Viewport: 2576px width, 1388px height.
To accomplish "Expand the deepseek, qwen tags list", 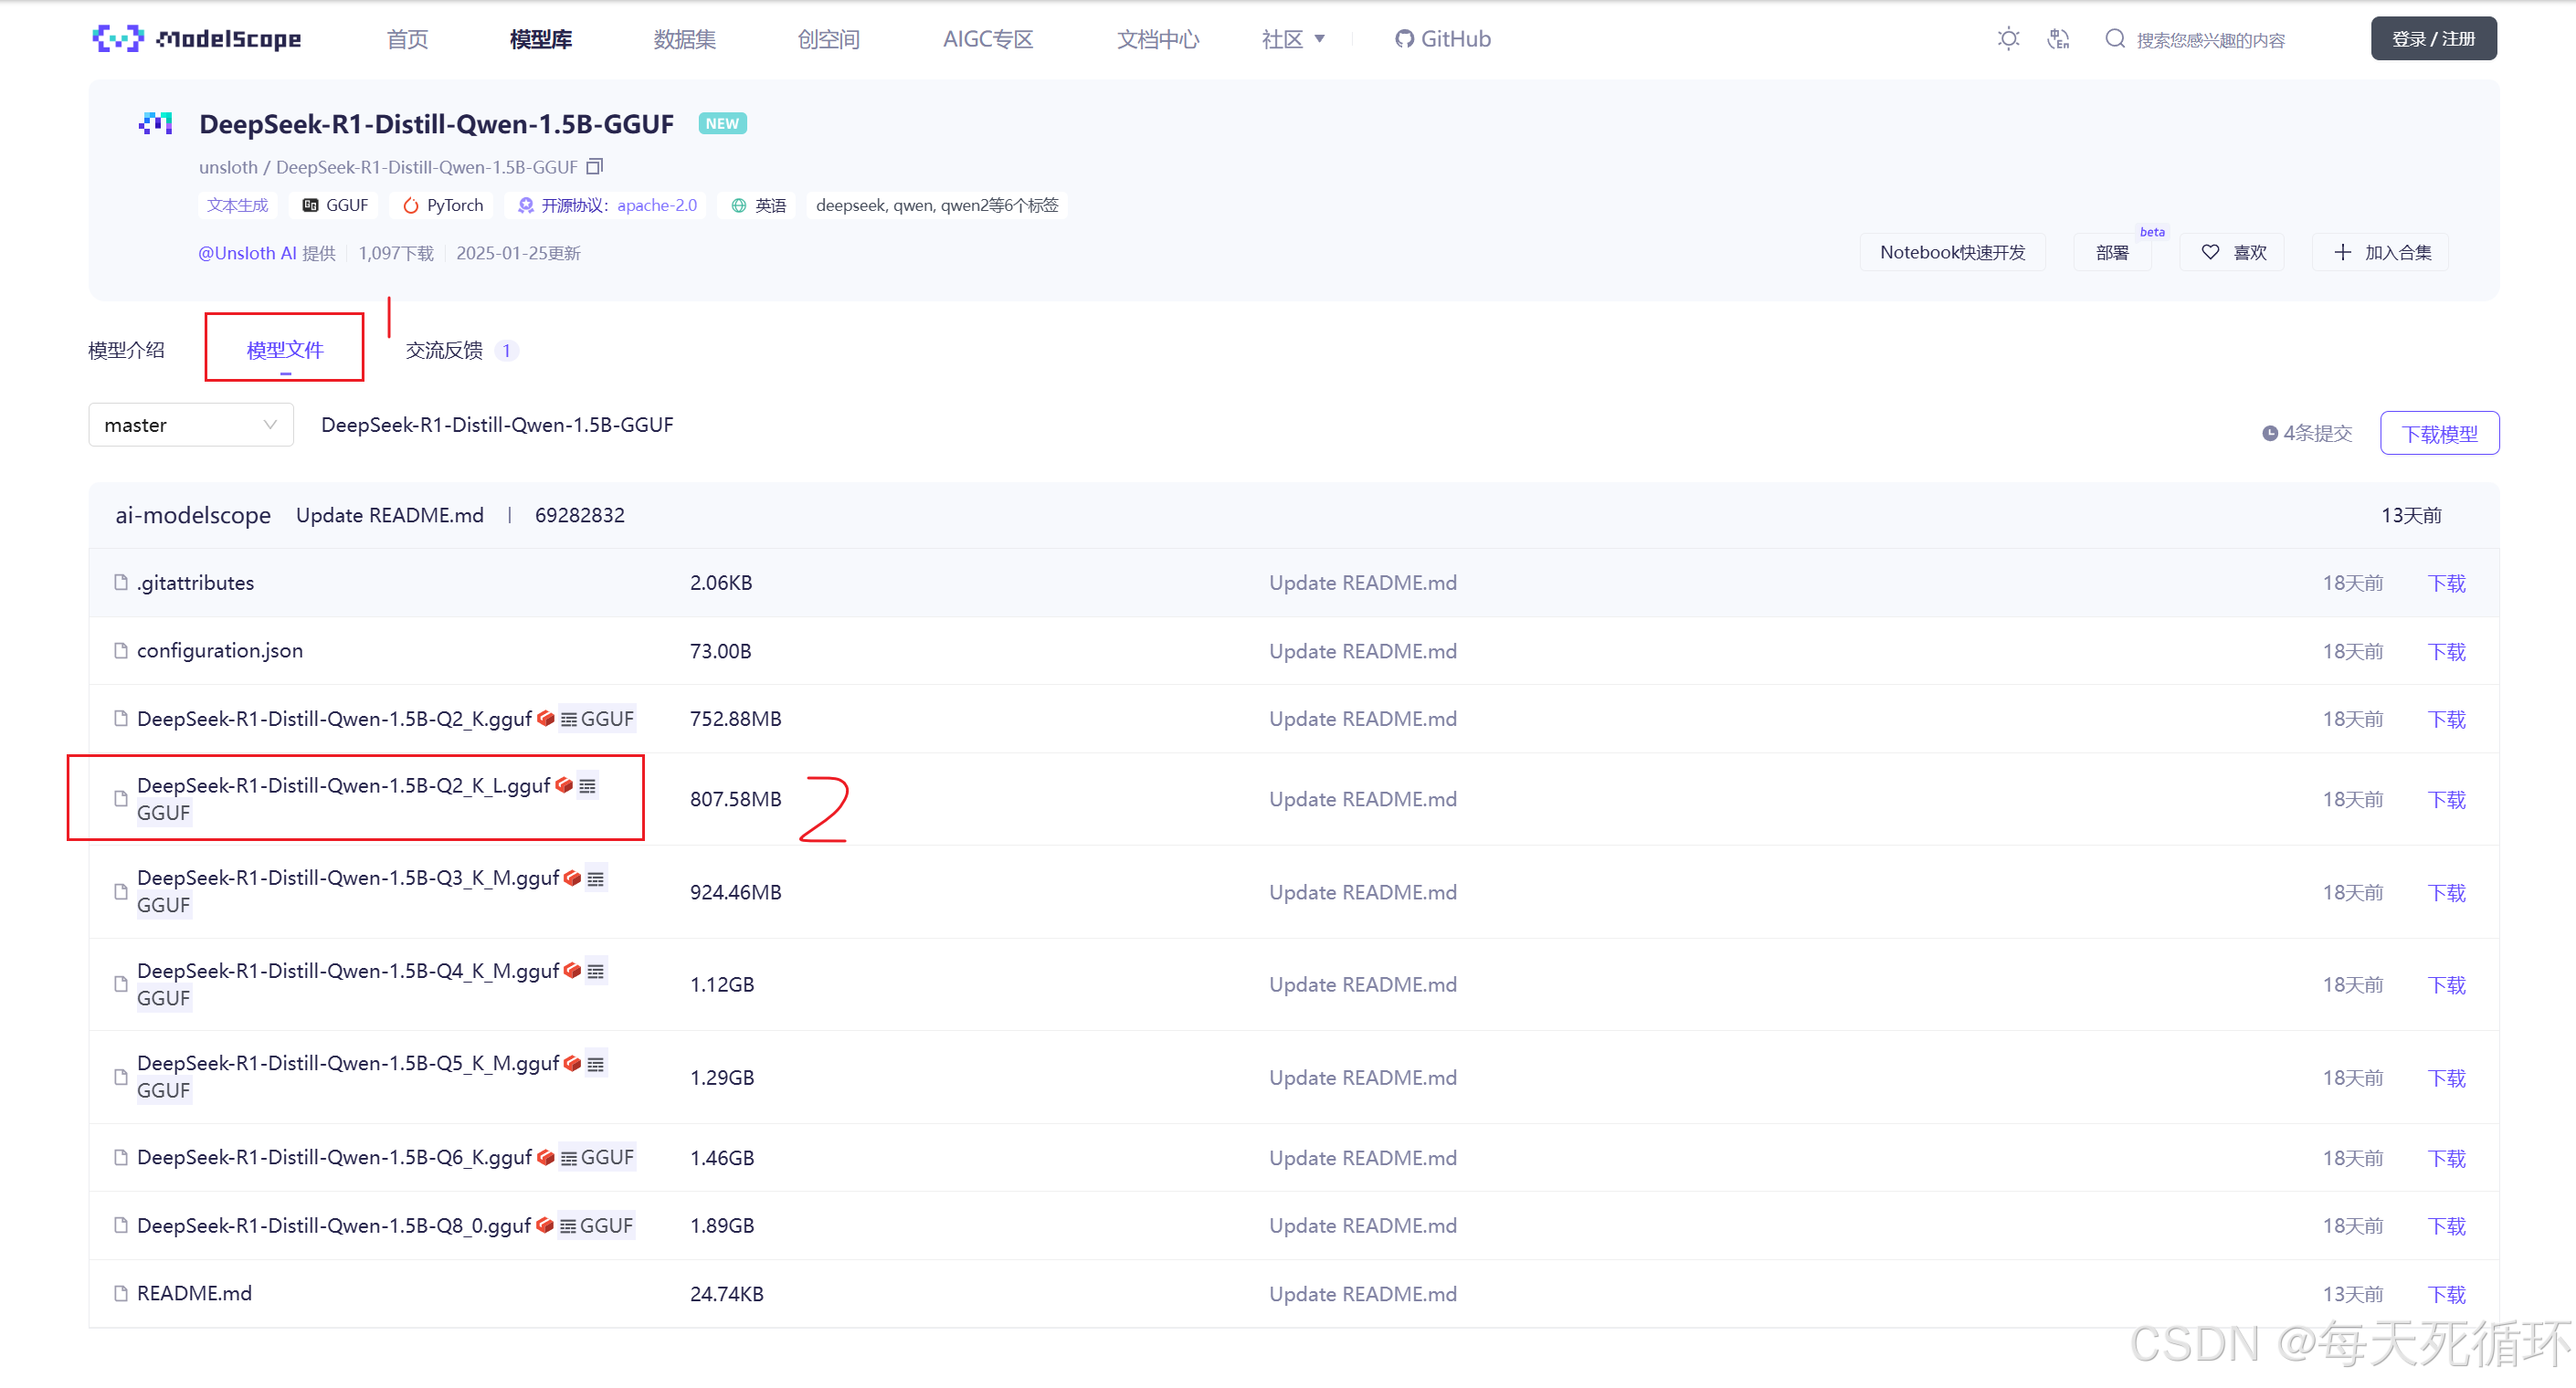I will coord(936,205).
